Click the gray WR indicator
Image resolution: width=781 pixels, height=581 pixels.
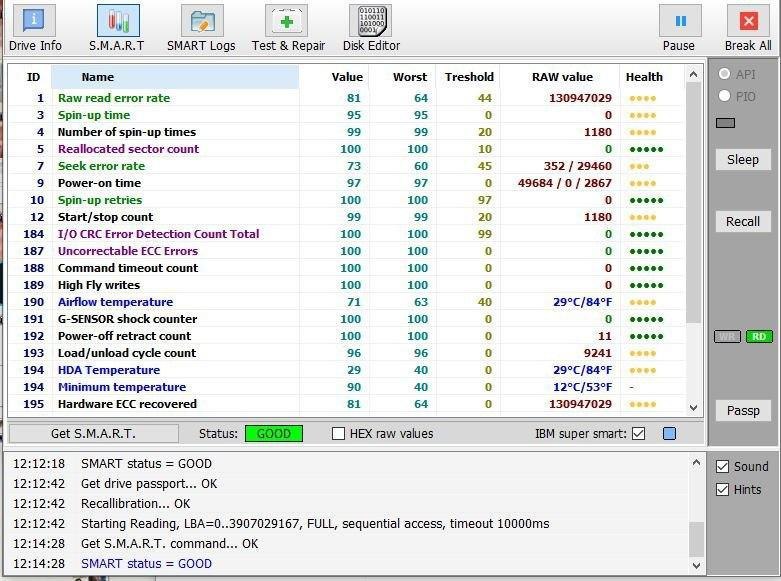[727, 337]
